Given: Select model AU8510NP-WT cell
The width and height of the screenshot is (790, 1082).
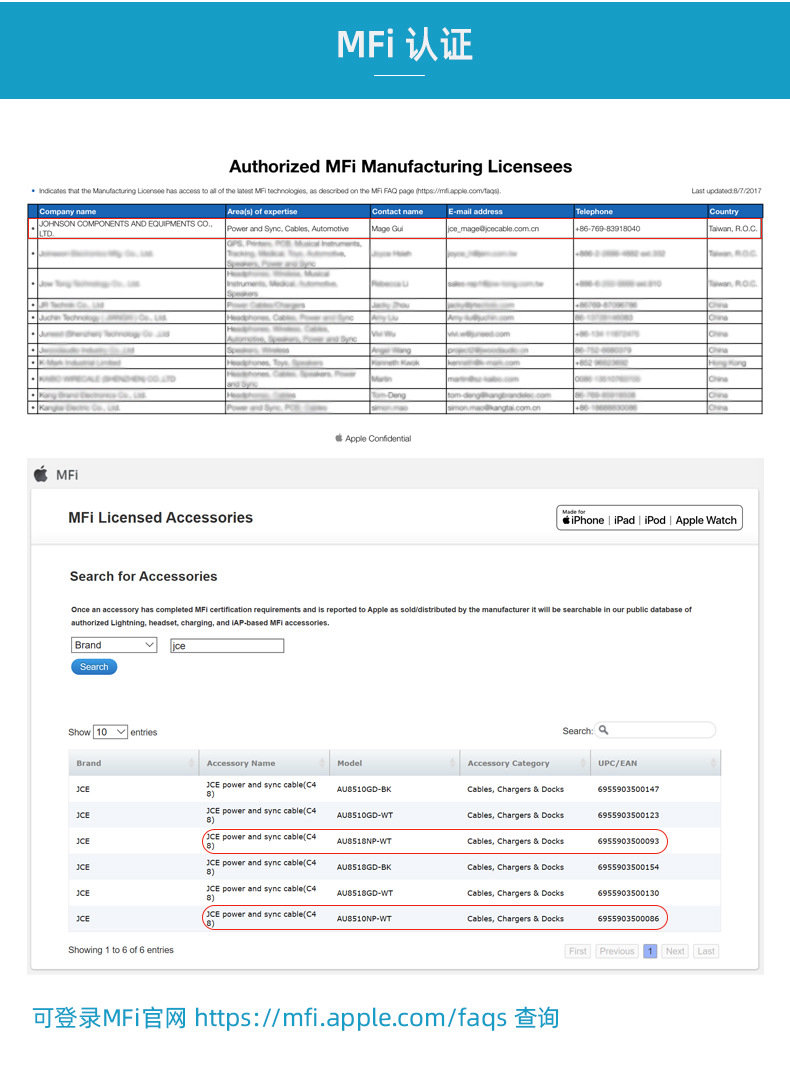Looking at the screenshot, I should [364, 919].
